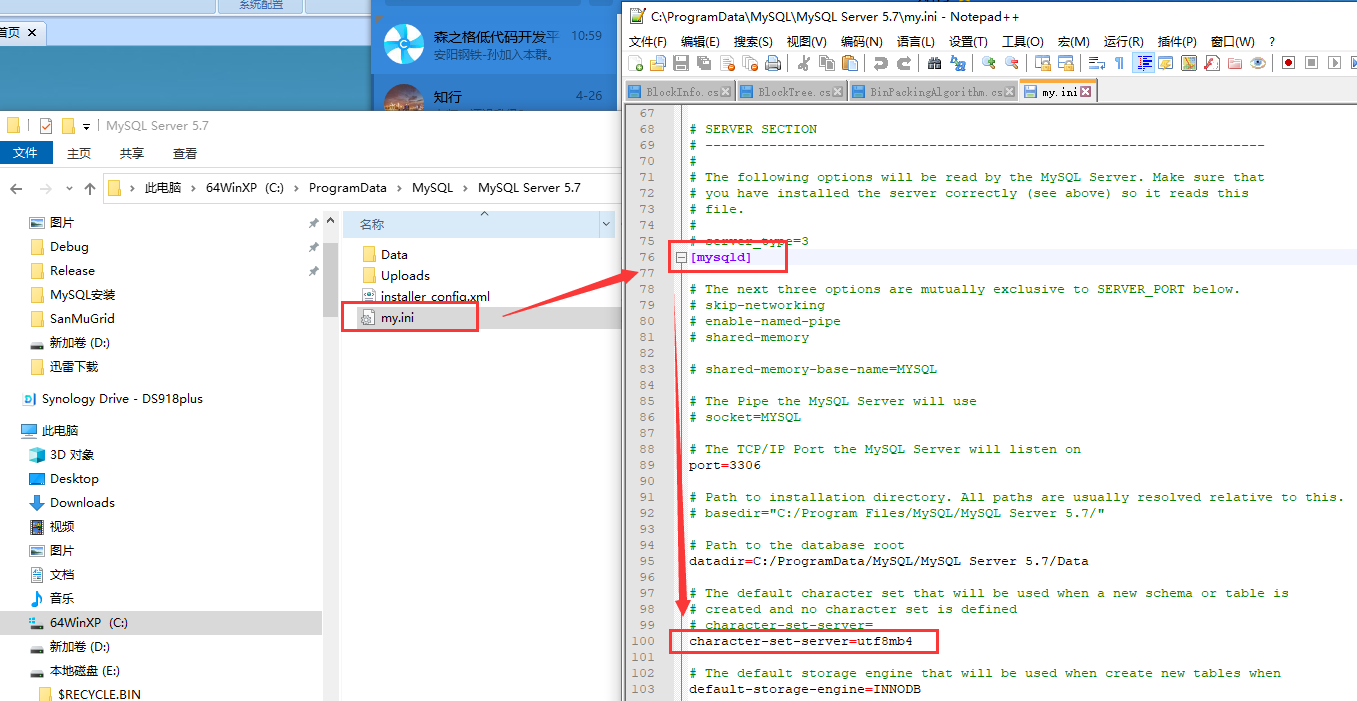Click the Redo arrow icon
This screenshot has width=1357, height=701.
click(904, 63)
